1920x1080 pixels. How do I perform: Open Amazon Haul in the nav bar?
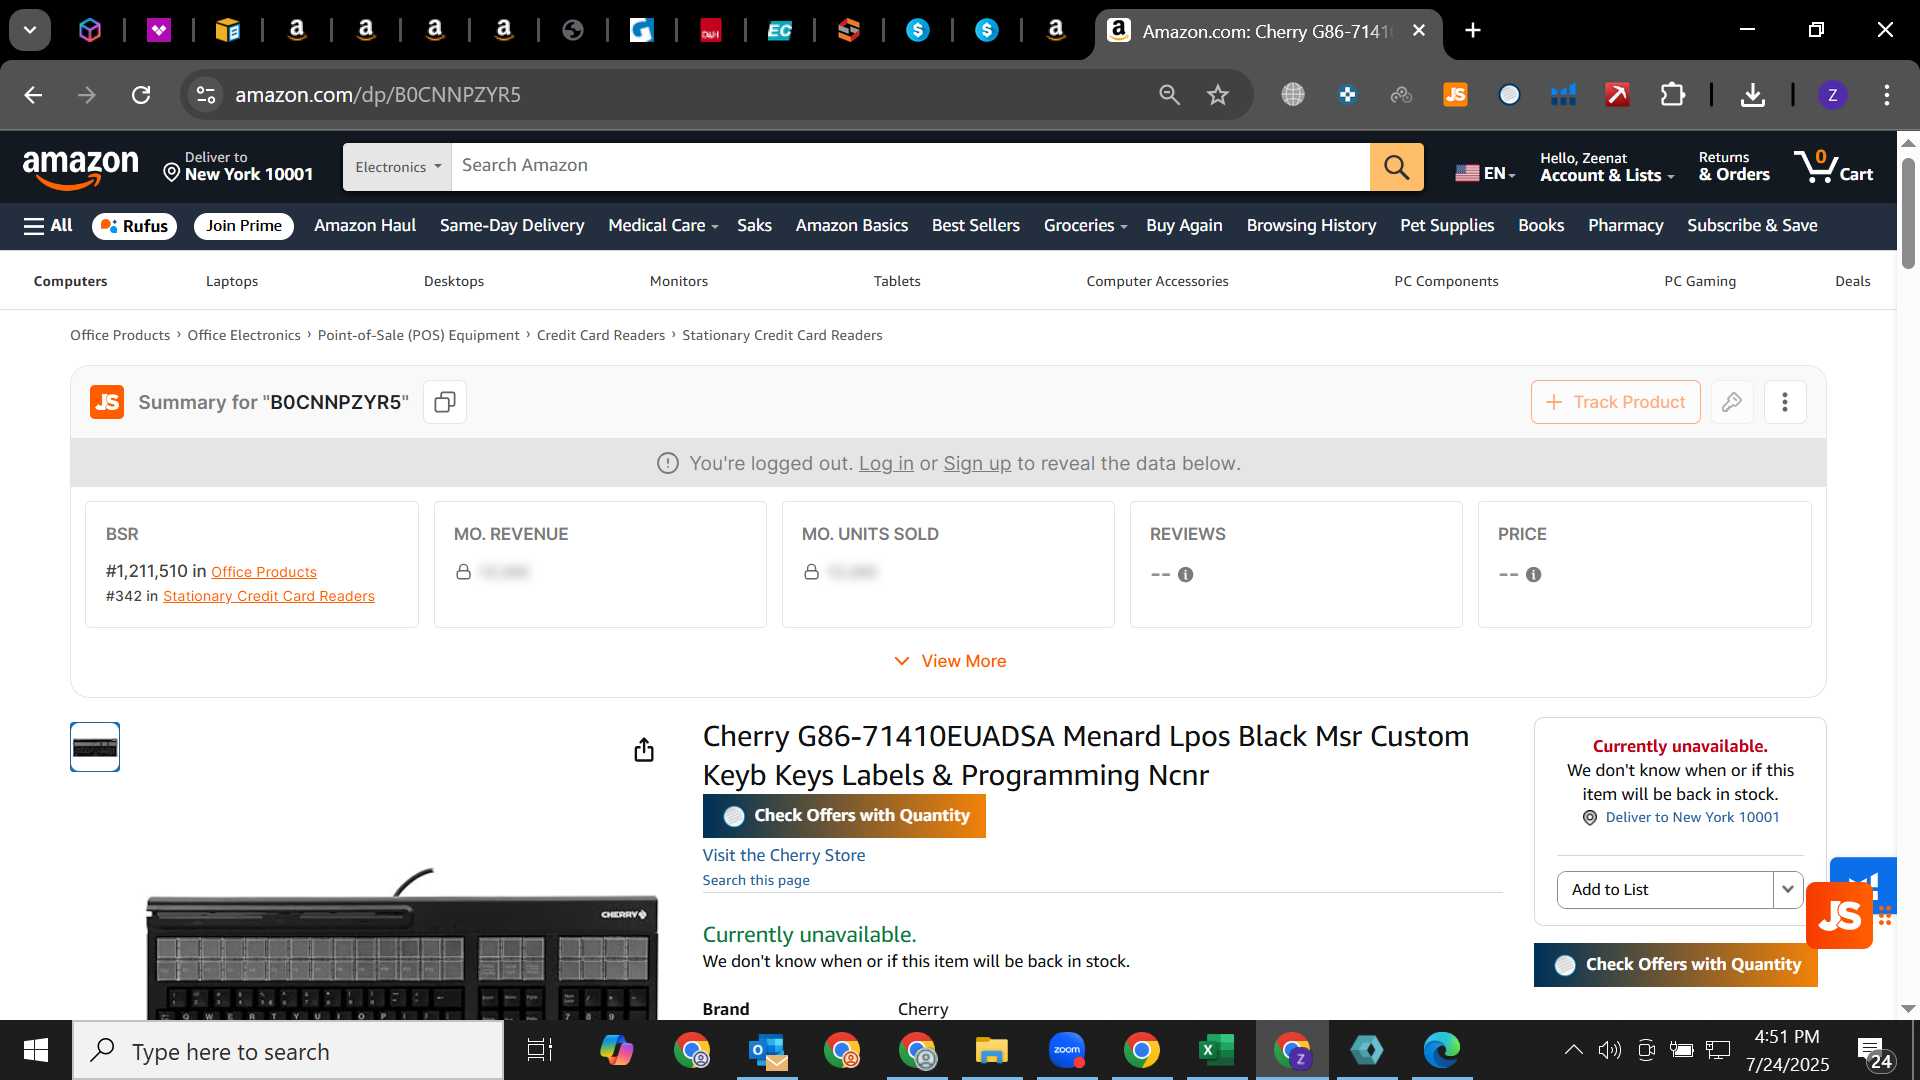click(365, 226)
